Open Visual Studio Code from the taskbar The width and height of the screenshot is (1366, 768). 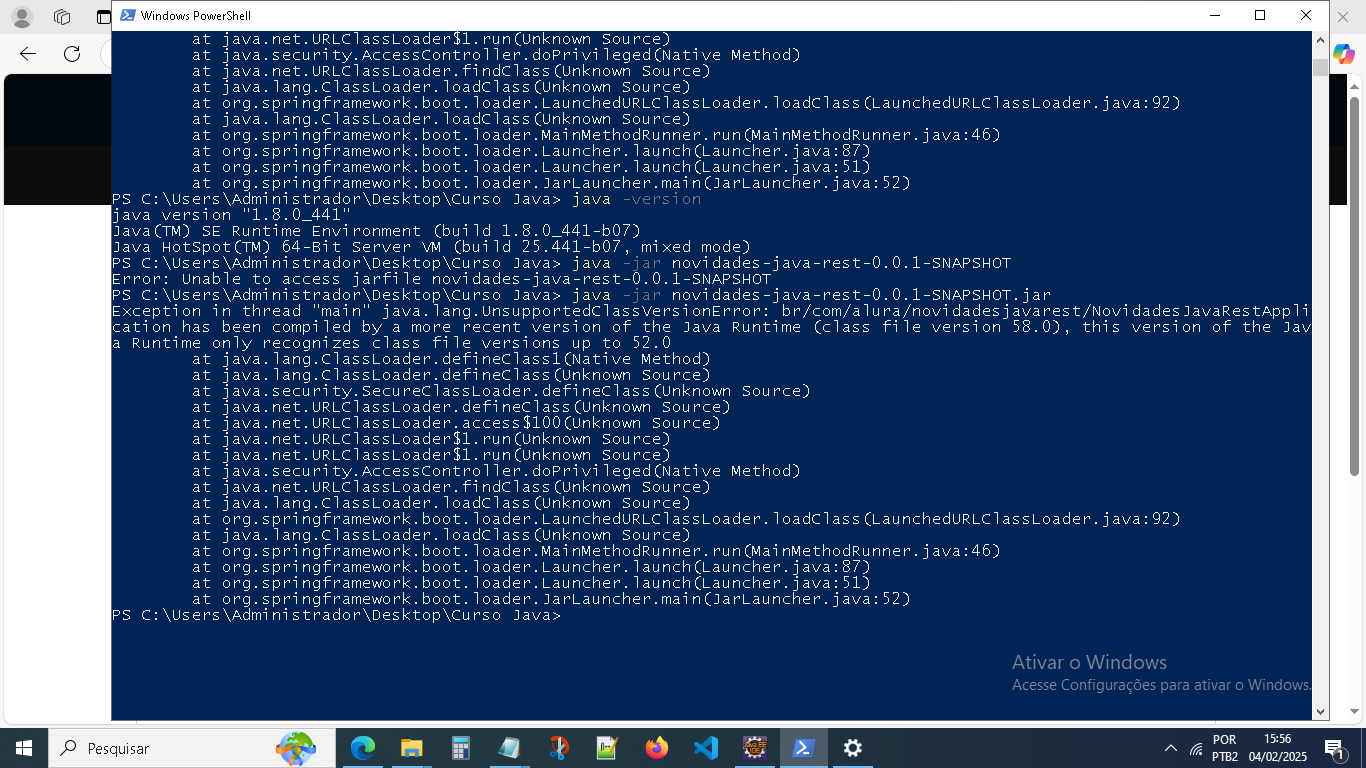(x=706, y=748)
